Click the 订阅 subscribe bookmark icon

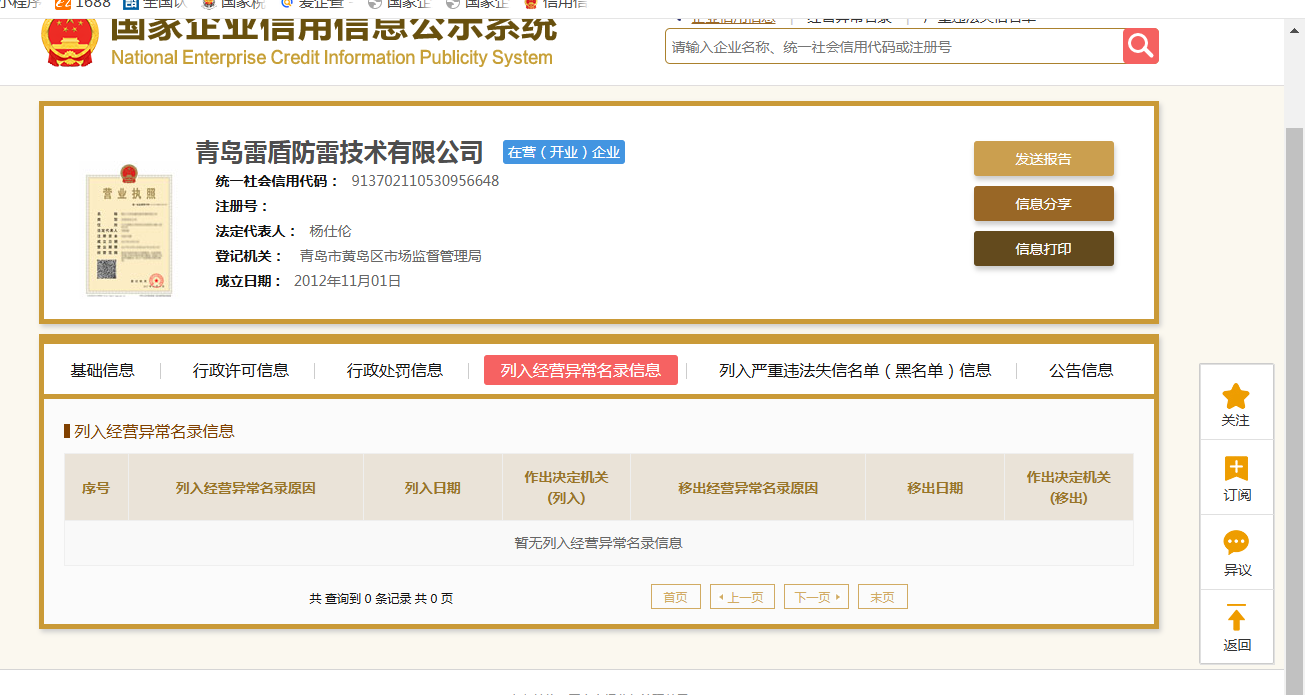pyautogui.click(x=1236, y=469)
